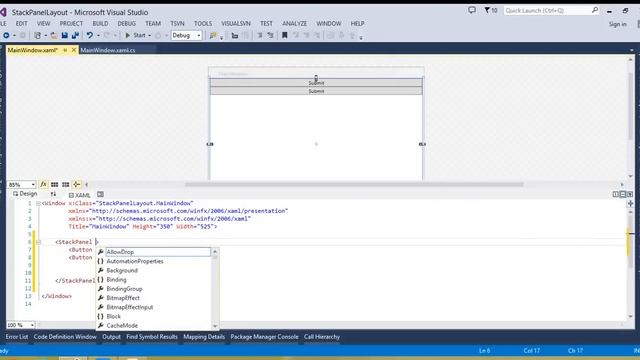The image size is (640, 360).
Task: Open the Output panel tab
Action: coord(111,337)
